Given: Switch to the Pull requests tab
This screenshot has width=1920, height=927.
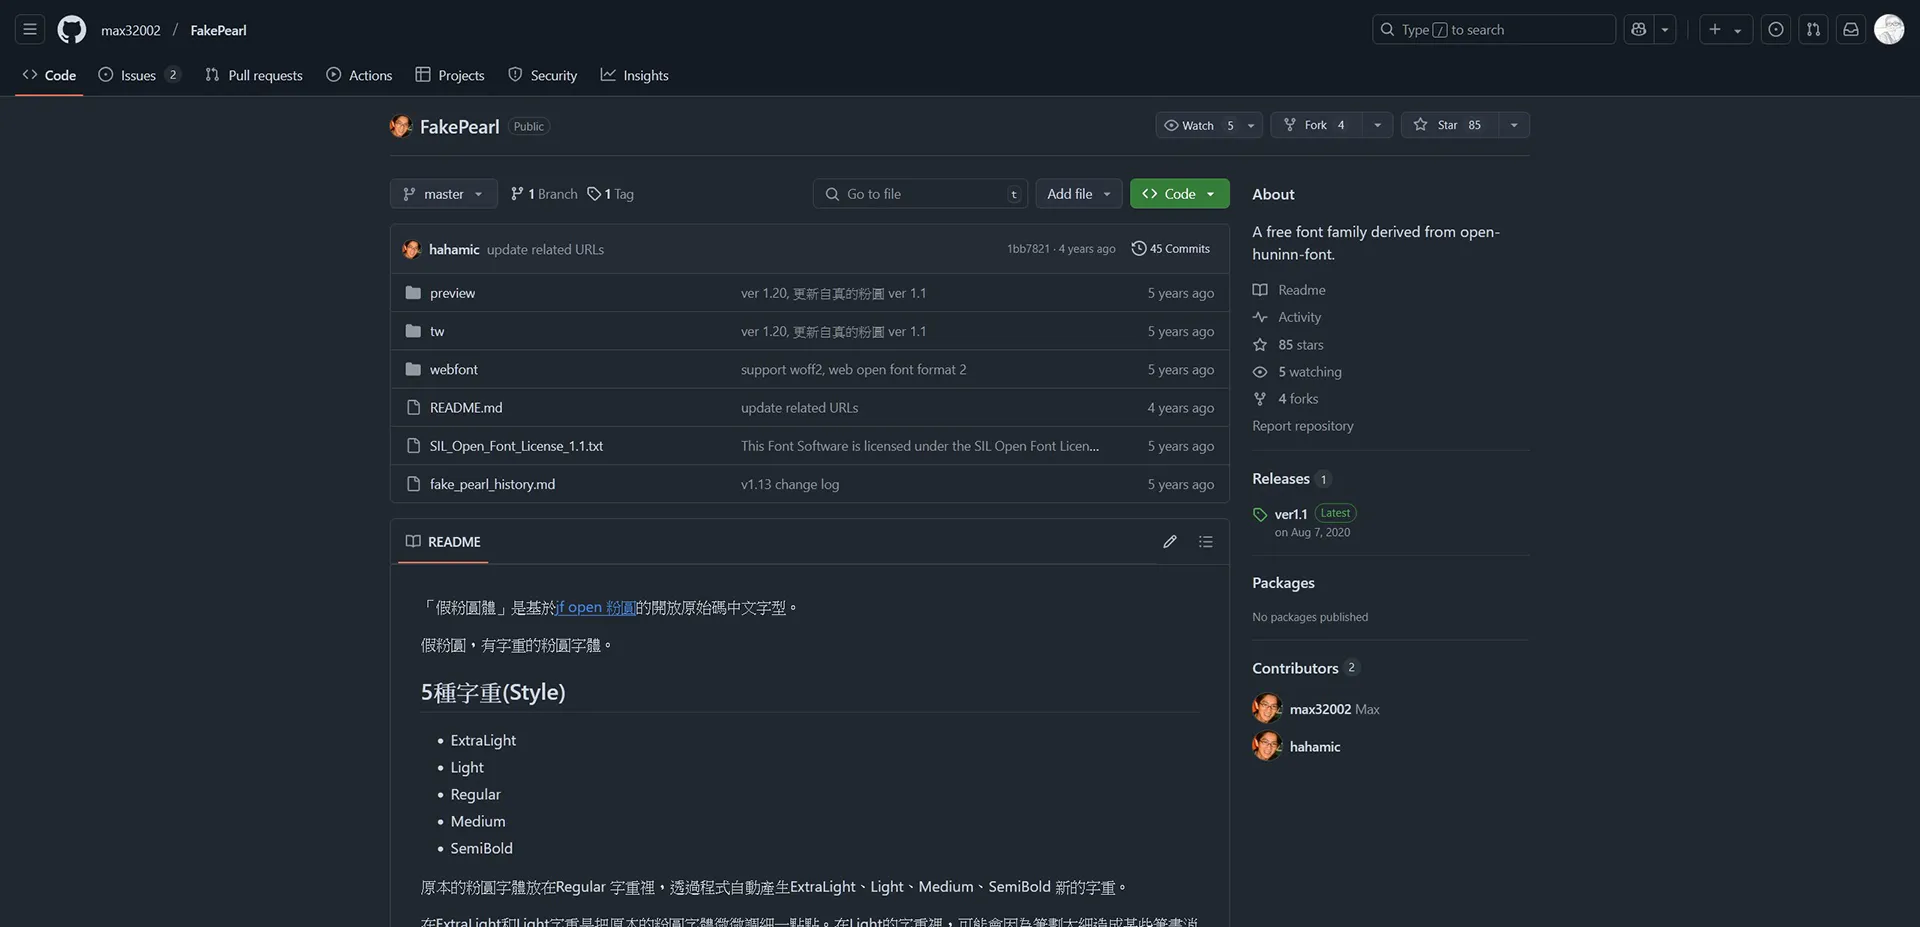Looking at the screenshot, I should pos(254,75).
